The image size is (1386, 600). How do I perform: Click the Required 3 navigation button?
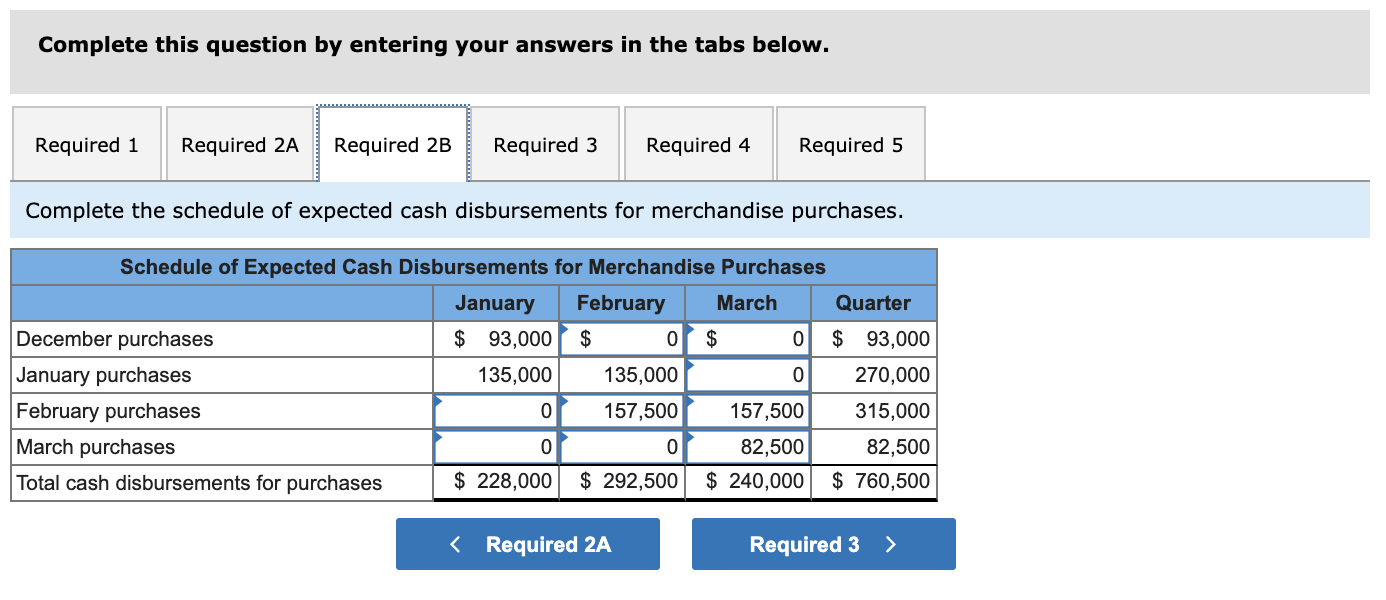pos(822,544)
